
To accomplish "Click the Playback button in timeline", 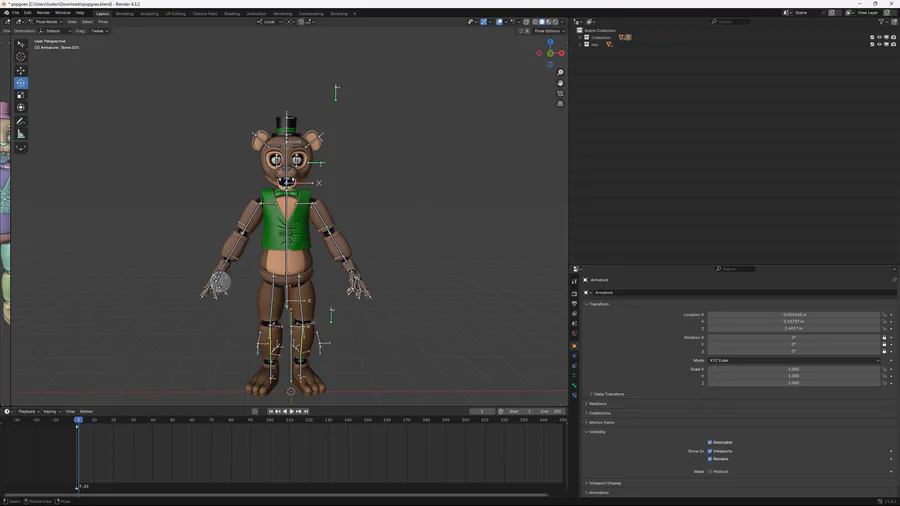I will click(x=27, y=411).
